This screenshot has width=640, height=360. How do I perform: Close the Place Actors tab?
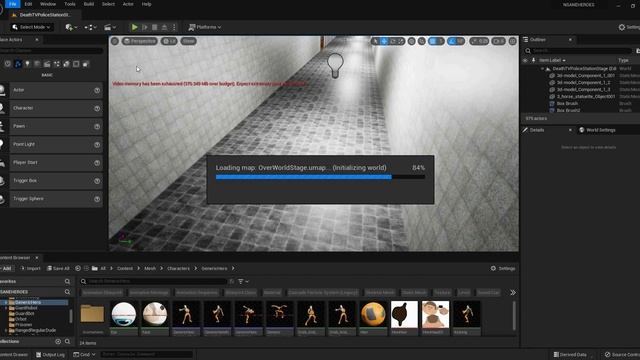pos(37,40)
